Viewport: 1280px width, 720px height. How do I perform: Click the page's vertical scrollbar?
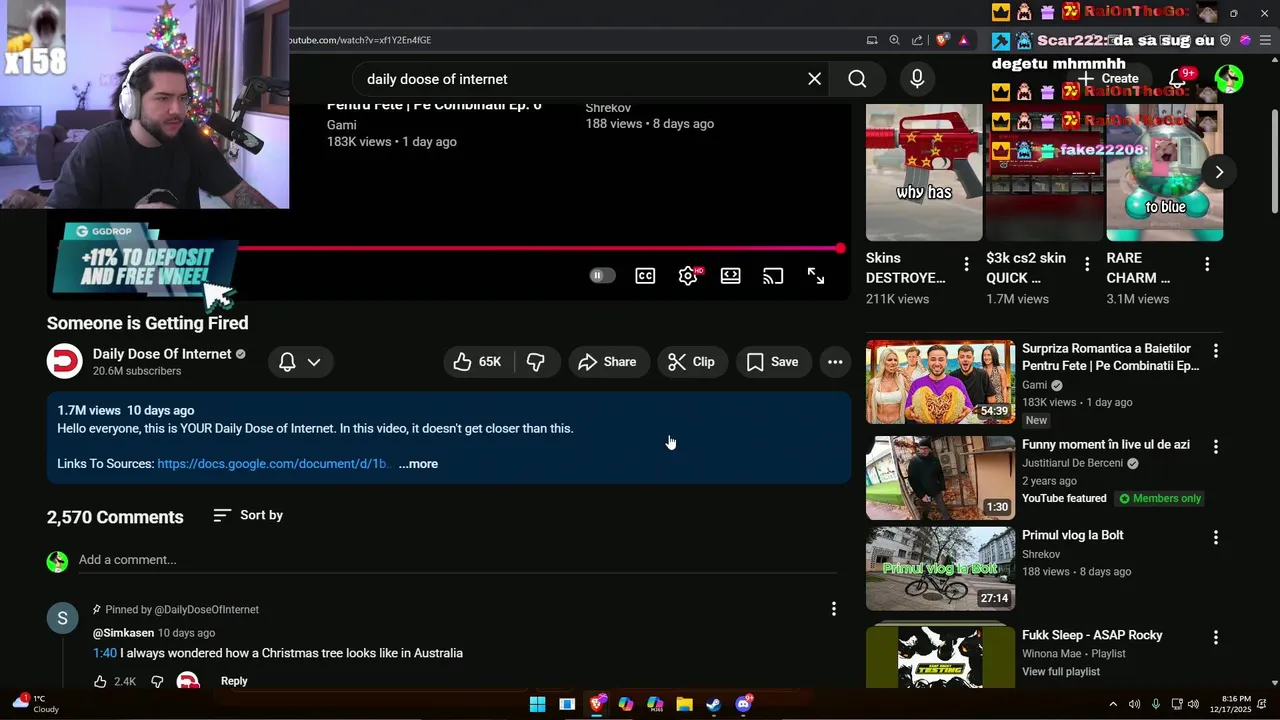tap(1274, 160)
